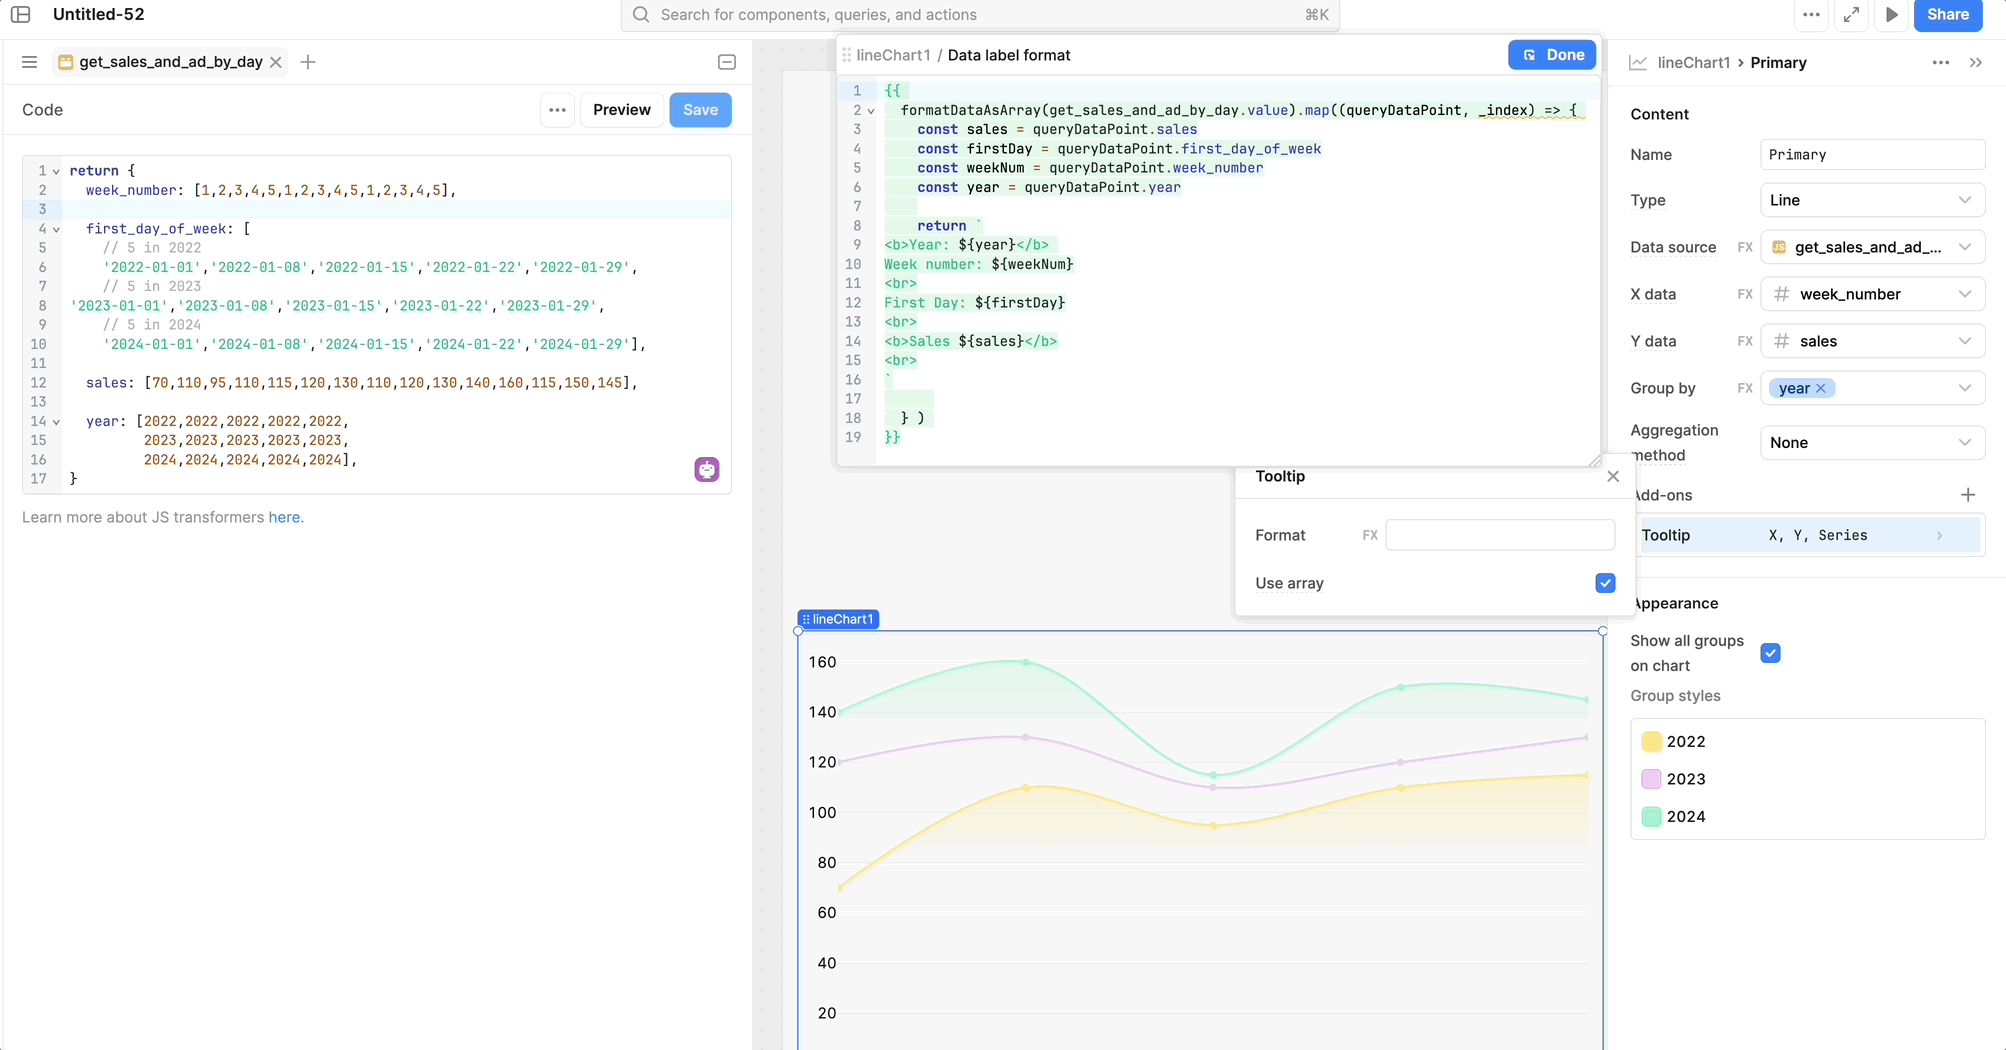Click the search bar for components
Screen dimensions: 2006x1050
[980, 15]
